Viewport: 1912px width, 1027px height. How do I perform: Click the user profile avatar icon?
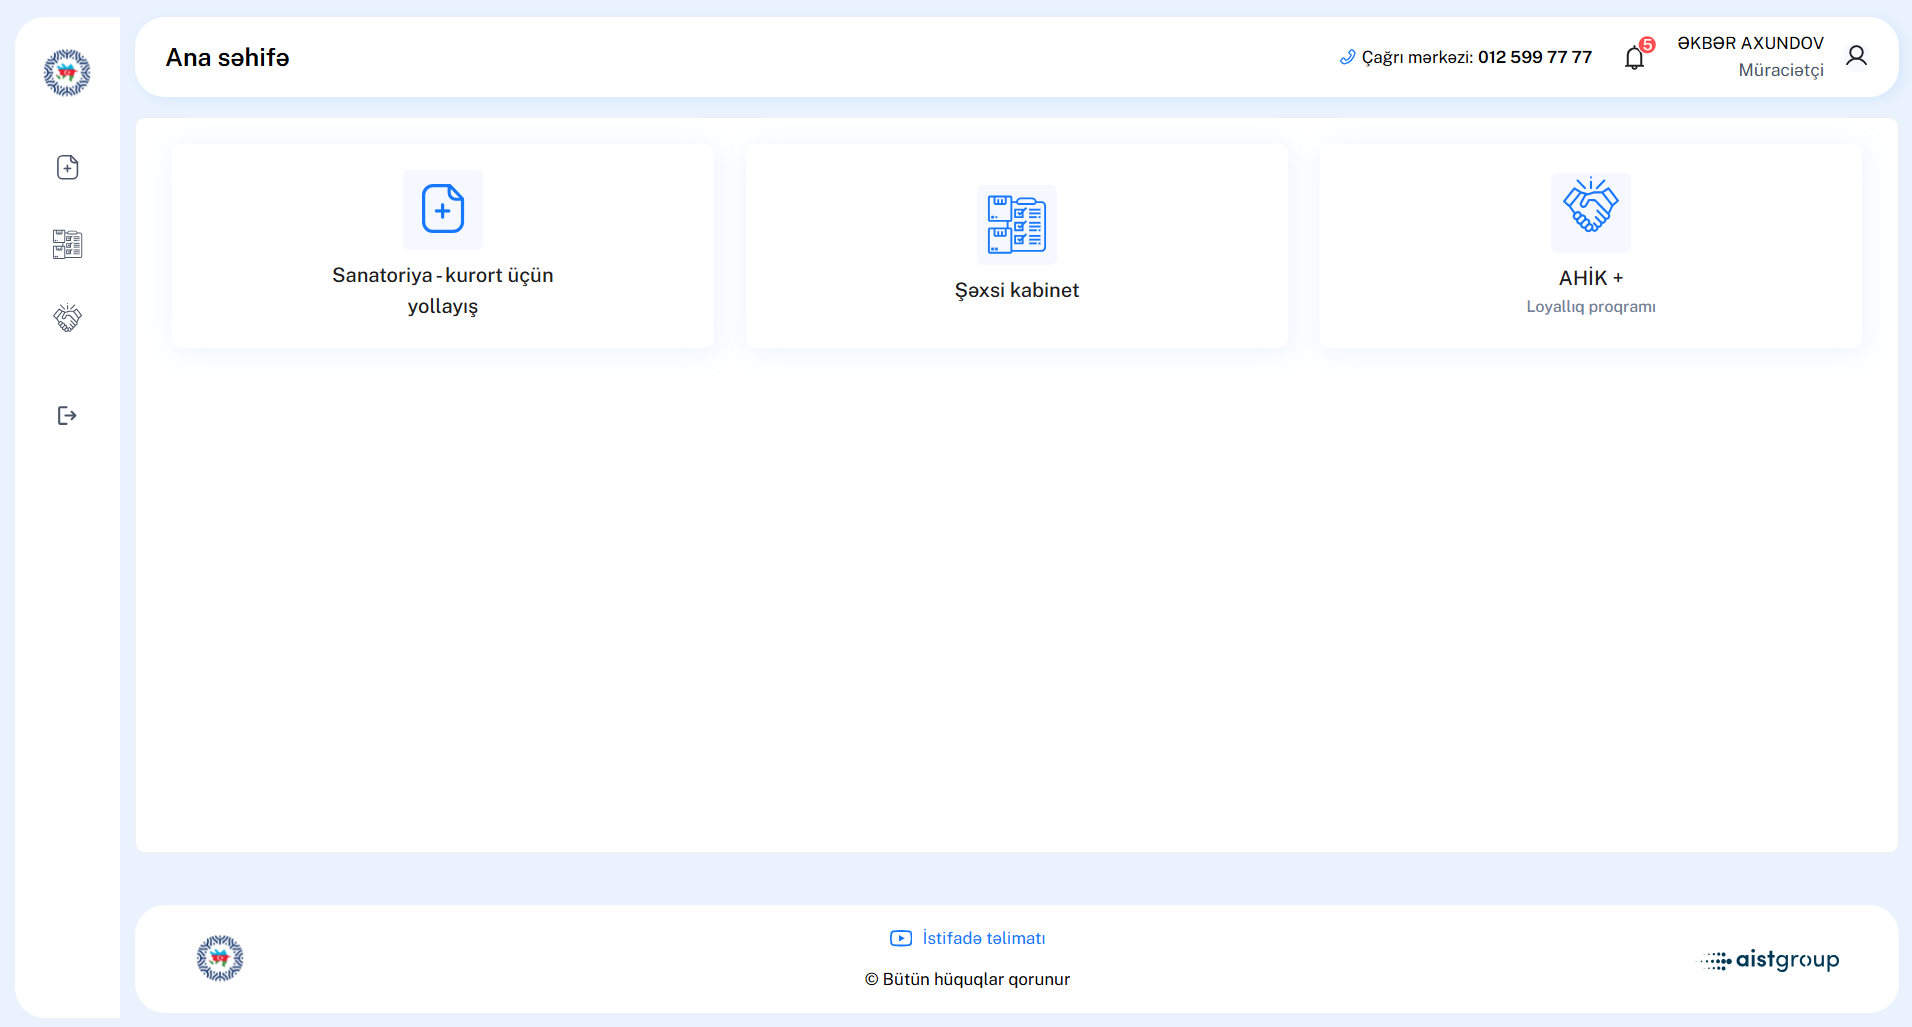[x=1856, y=56]
